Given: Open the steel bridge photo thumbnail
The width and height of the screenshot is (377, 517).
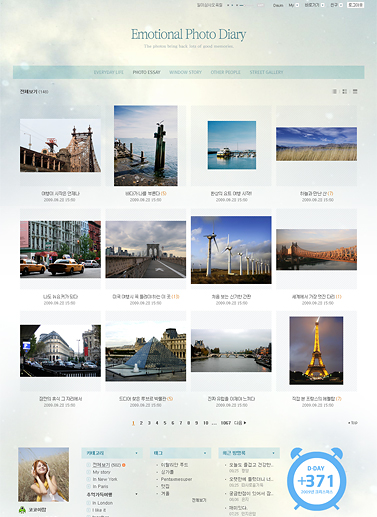Looking at the screenshot, I should 60,145.
